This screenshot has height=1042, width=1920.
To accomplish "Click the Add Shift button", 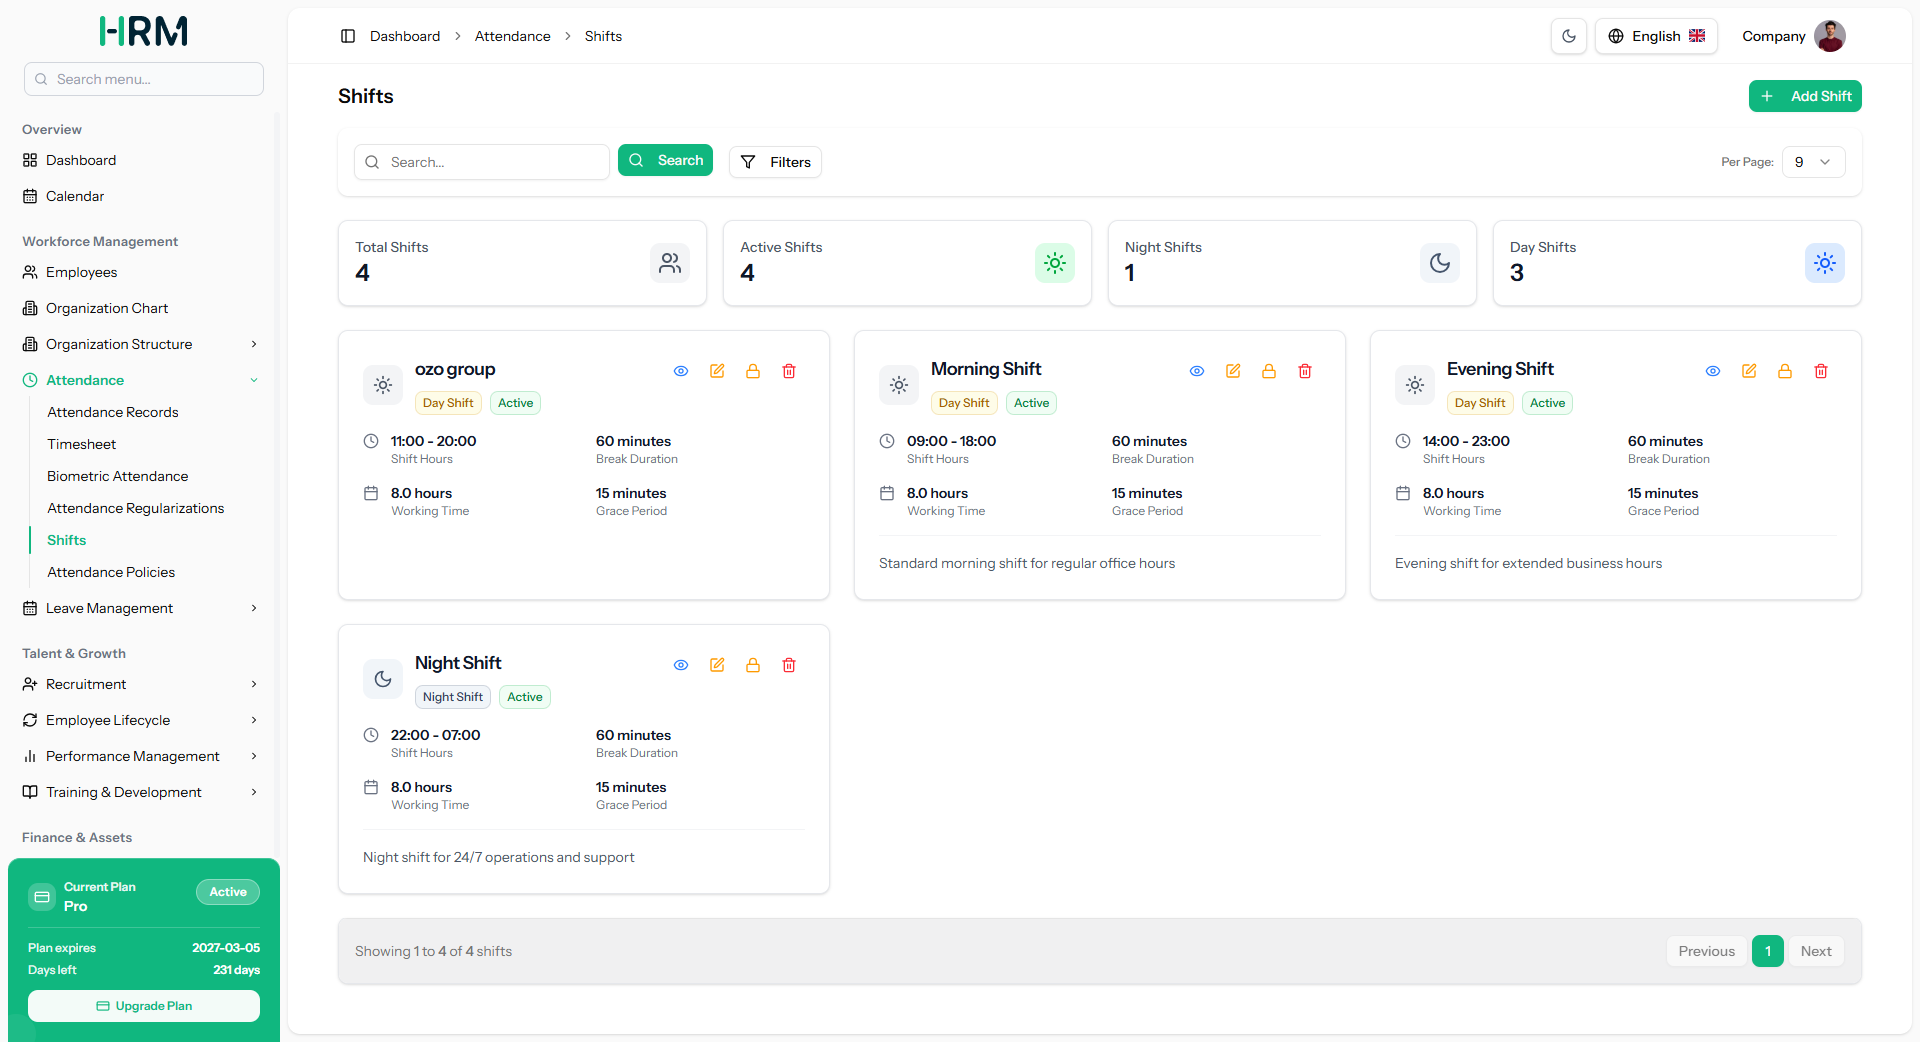I will 1805,96.
